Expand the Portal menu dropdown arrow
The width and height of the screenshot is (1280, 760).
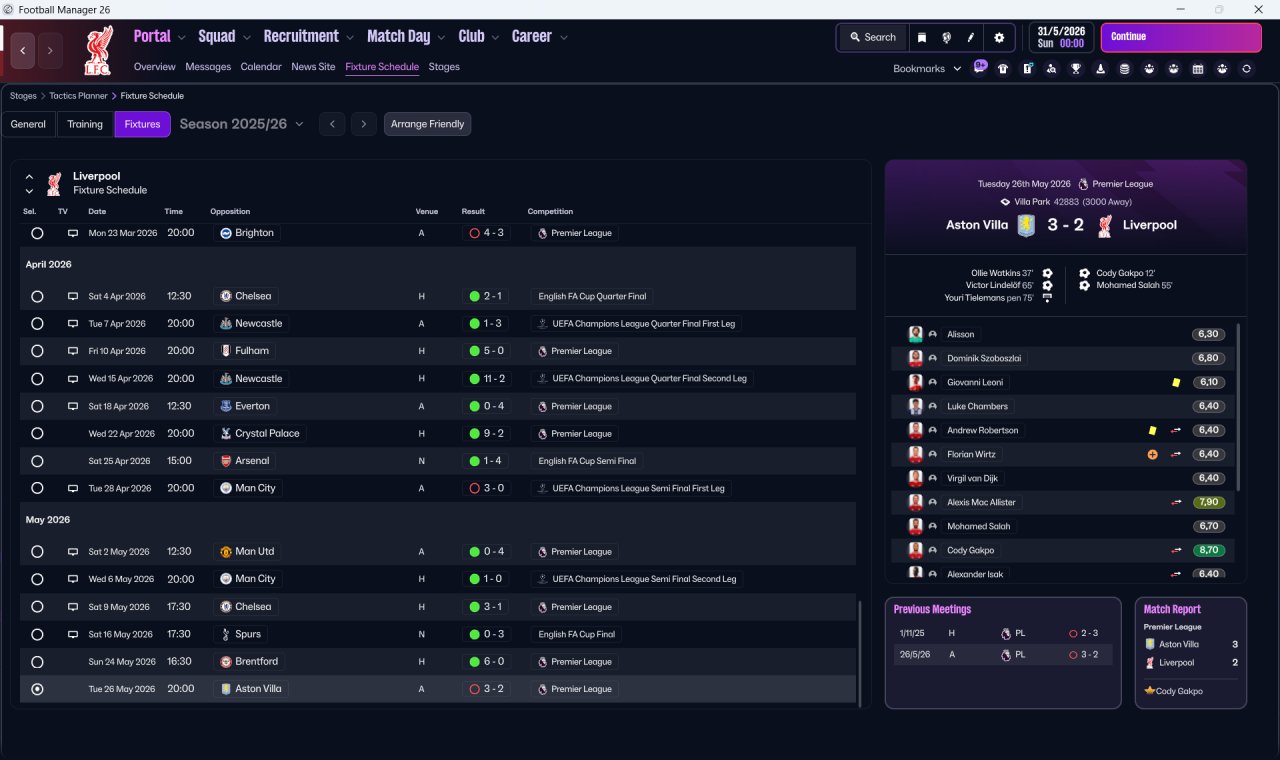point(182,38)
